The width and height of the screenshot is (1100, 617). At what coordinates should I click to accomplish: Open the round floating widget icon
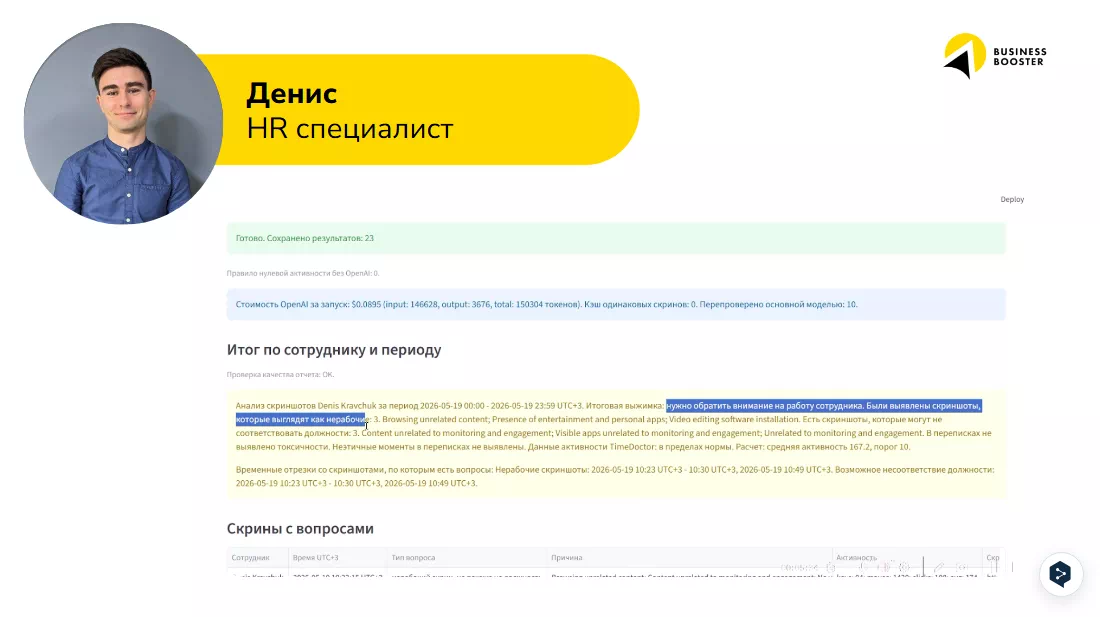[x=1061, y=574]
